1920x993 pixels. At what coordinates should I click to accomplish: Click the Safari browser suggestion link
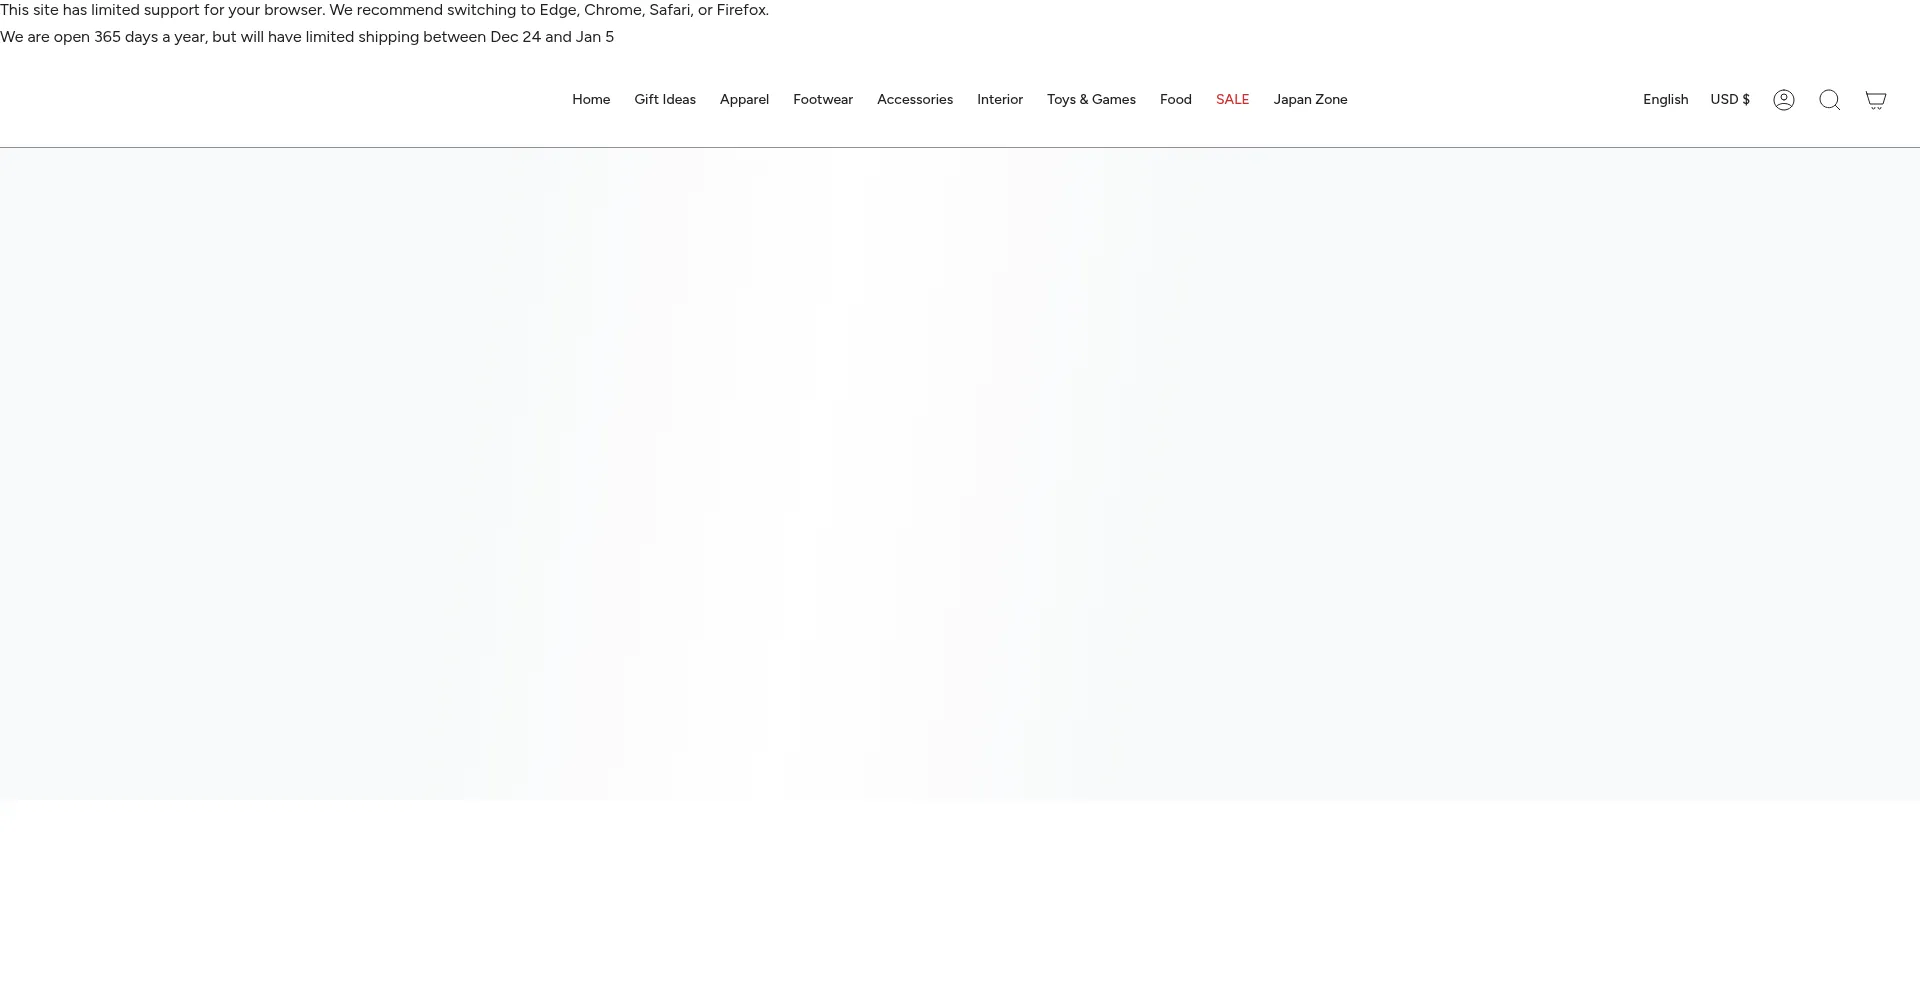671,9
